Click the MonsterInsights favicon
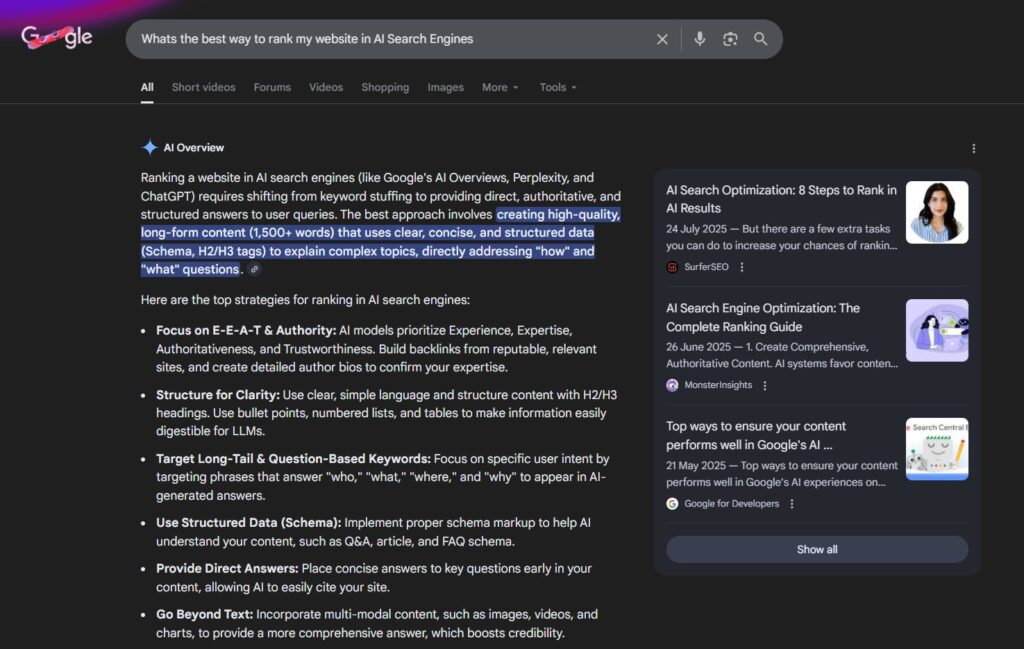 coord(671,385)
